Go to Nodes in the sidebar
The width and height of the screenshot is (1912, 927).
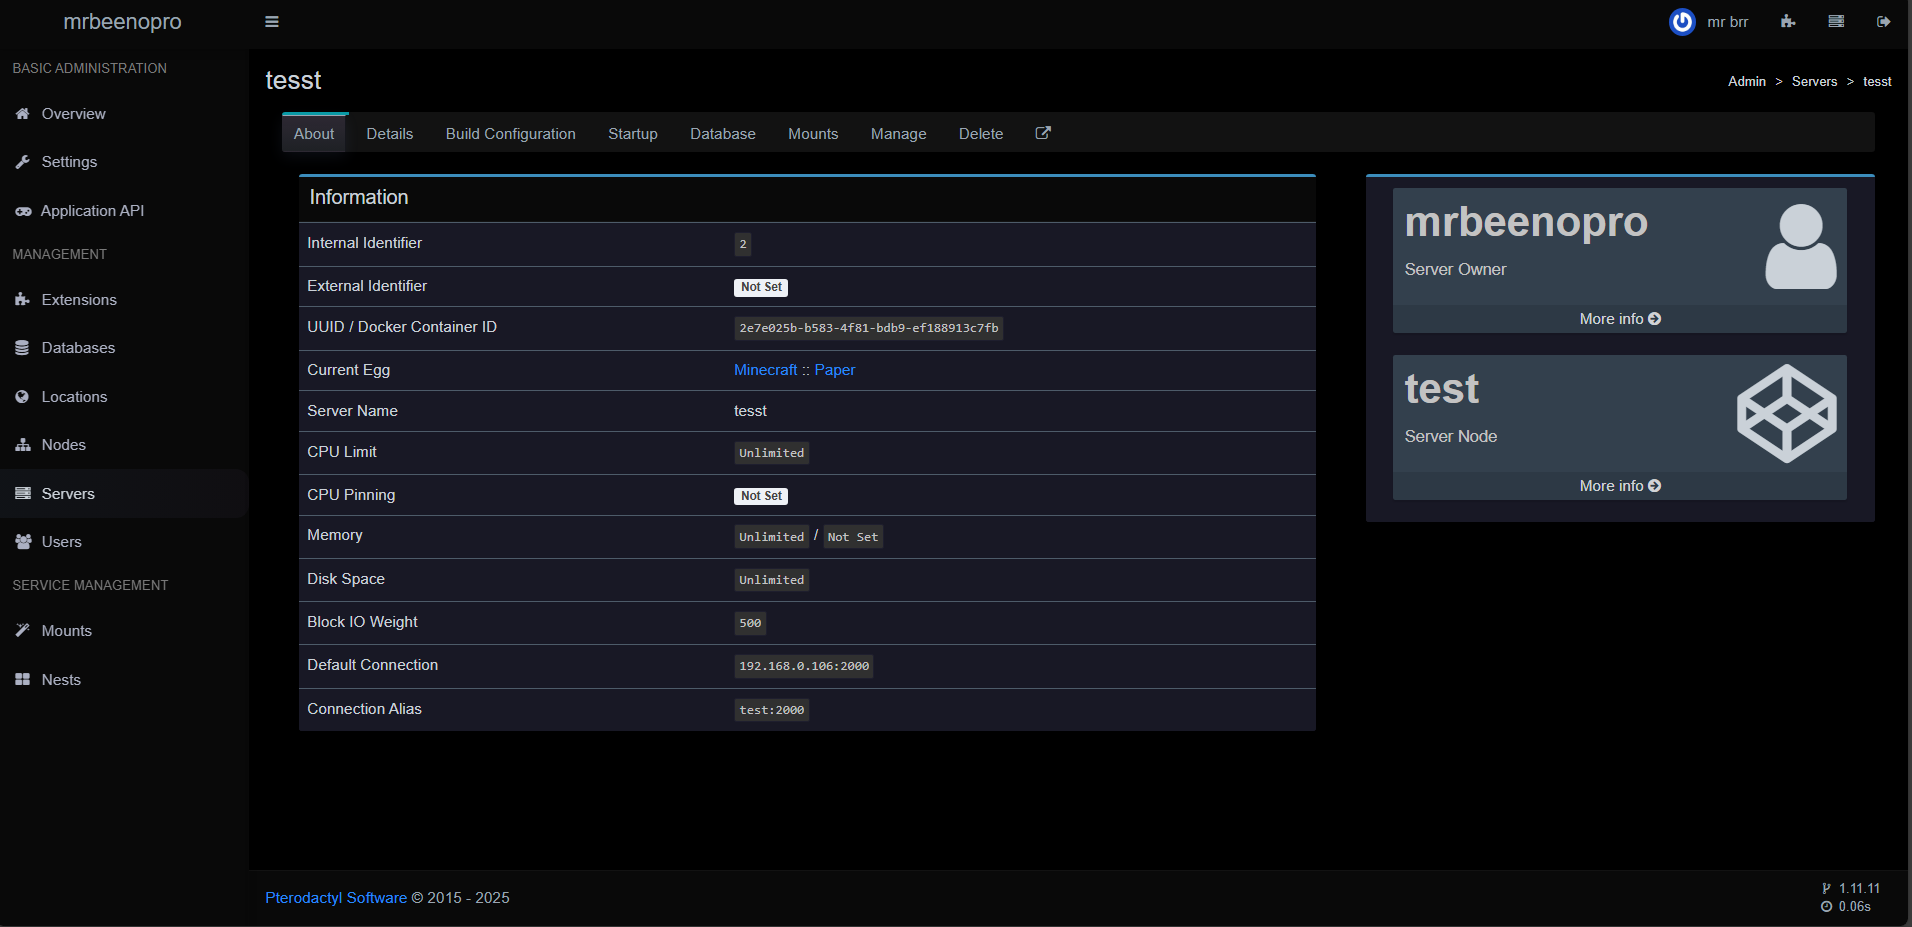click(x=63, y=445)
